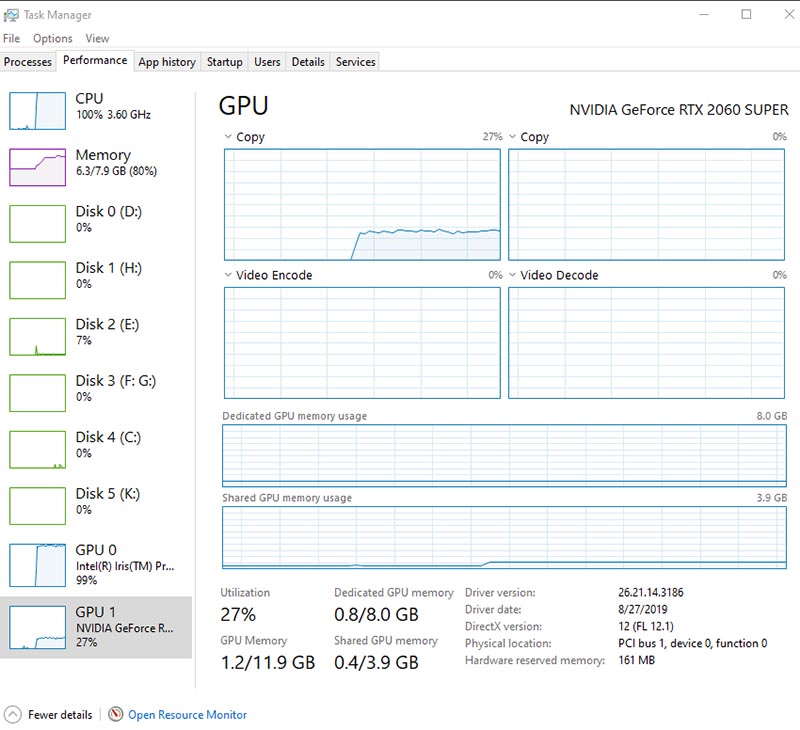Click the Video Encode graph
This screenshot has height=730, width=800.
362,343
